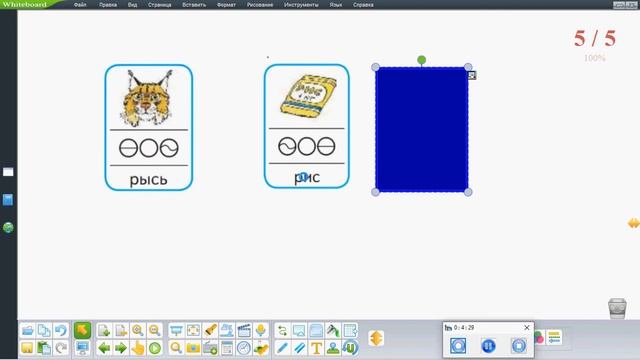
Task: Select the orange arrow selection tool
Action: tap(82, 330)
